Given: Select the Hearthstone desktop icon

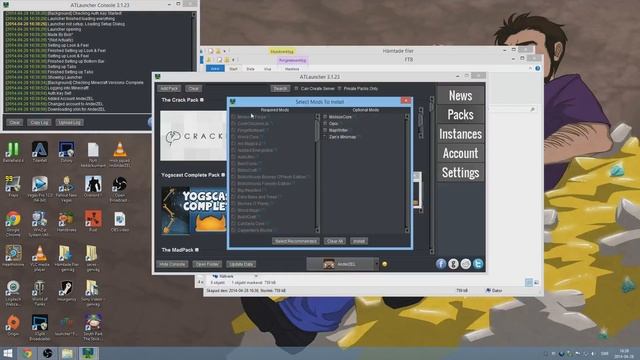Looking at the screenshot, I should (13, 256).
